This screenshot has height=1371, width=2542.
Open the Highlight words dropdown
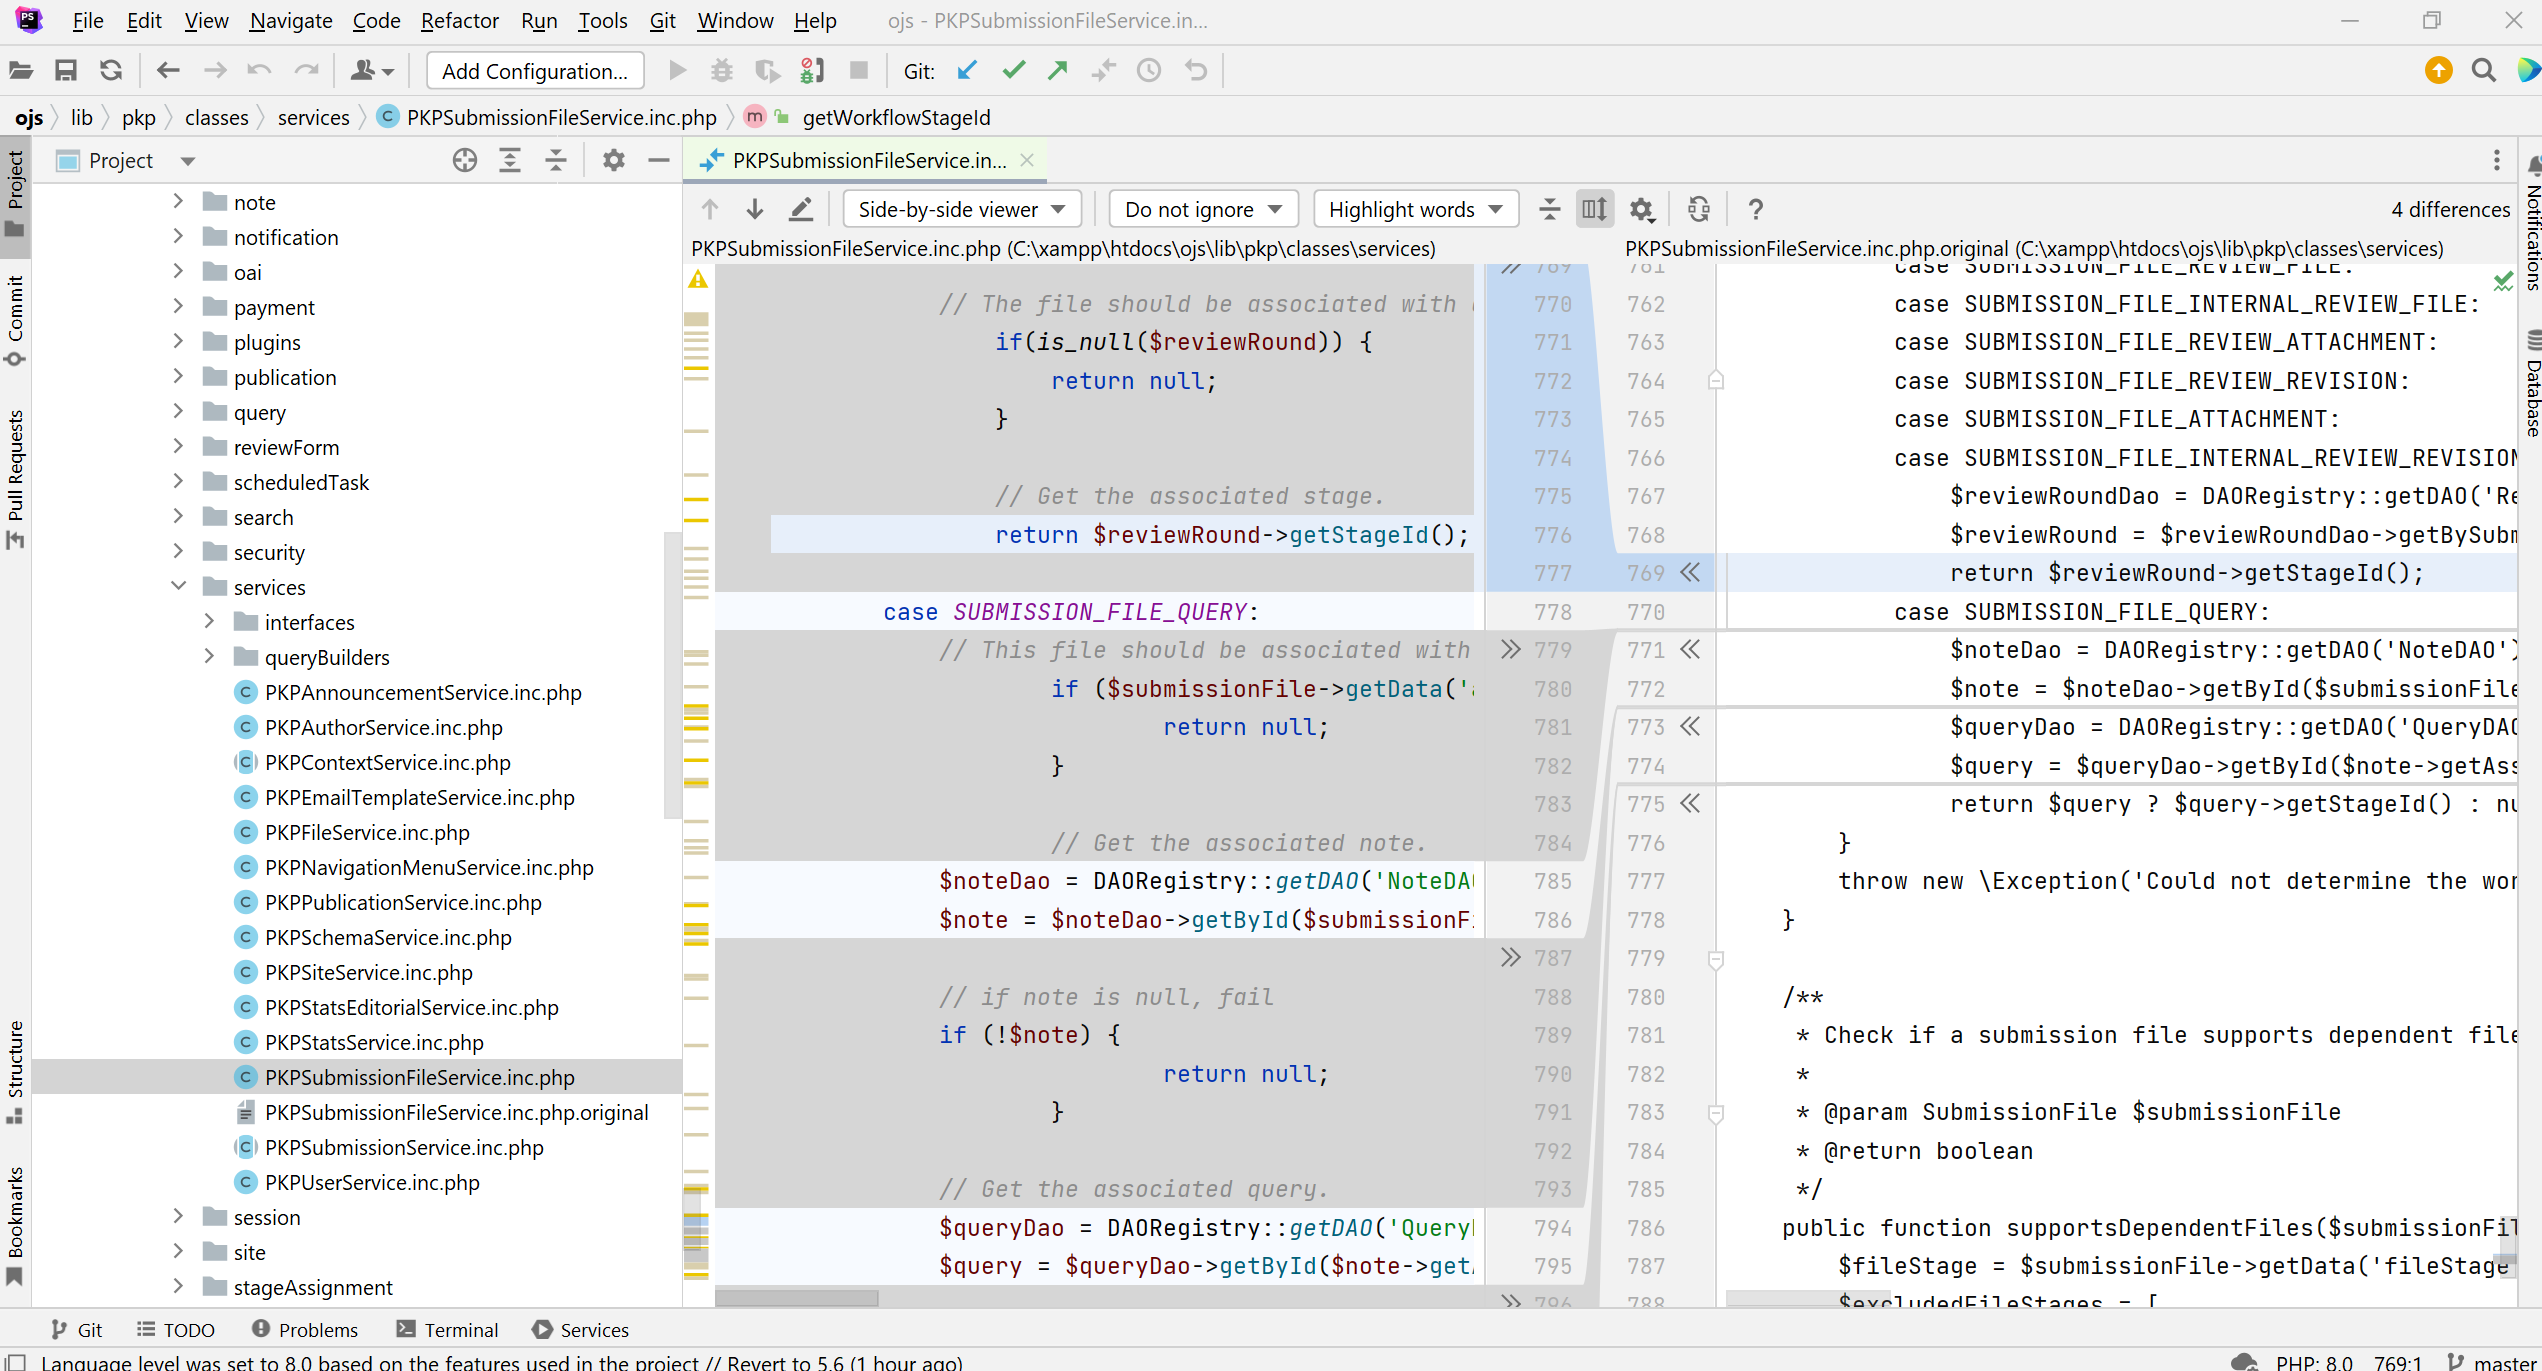pos(1415,210)
